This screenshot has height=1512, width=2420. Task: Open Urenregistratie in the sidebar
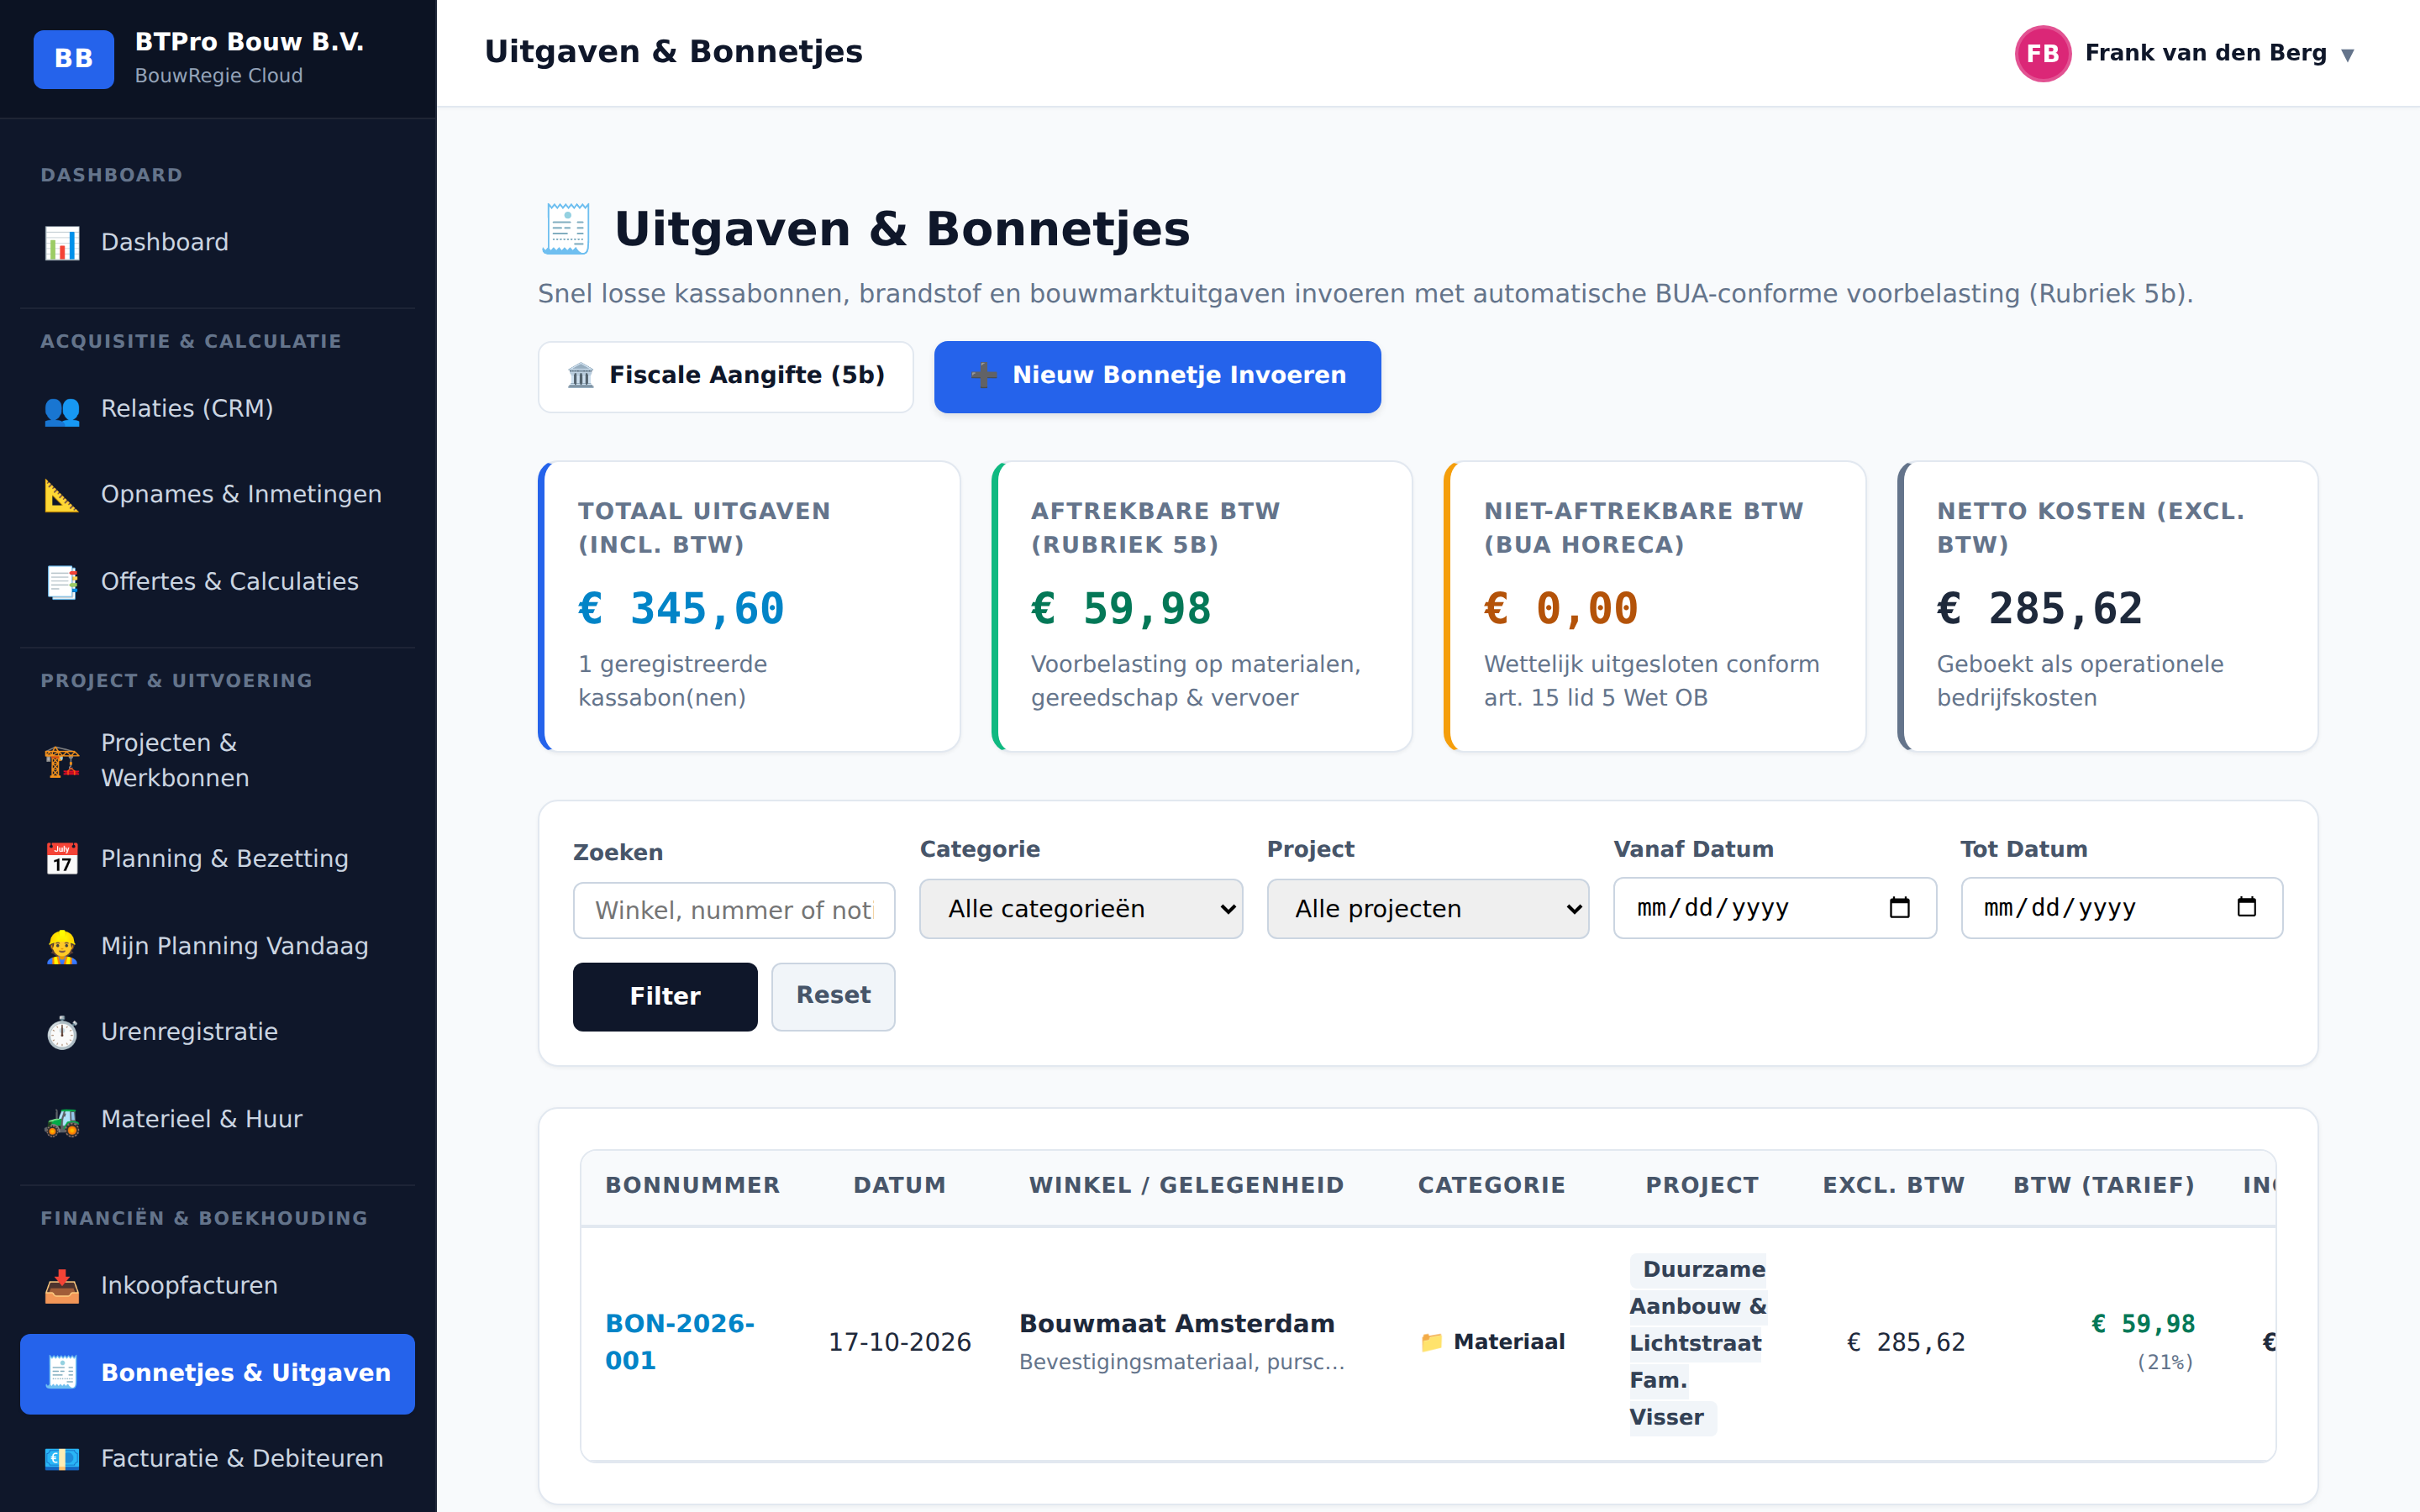pyautogui.click(x=217, y=1032)
